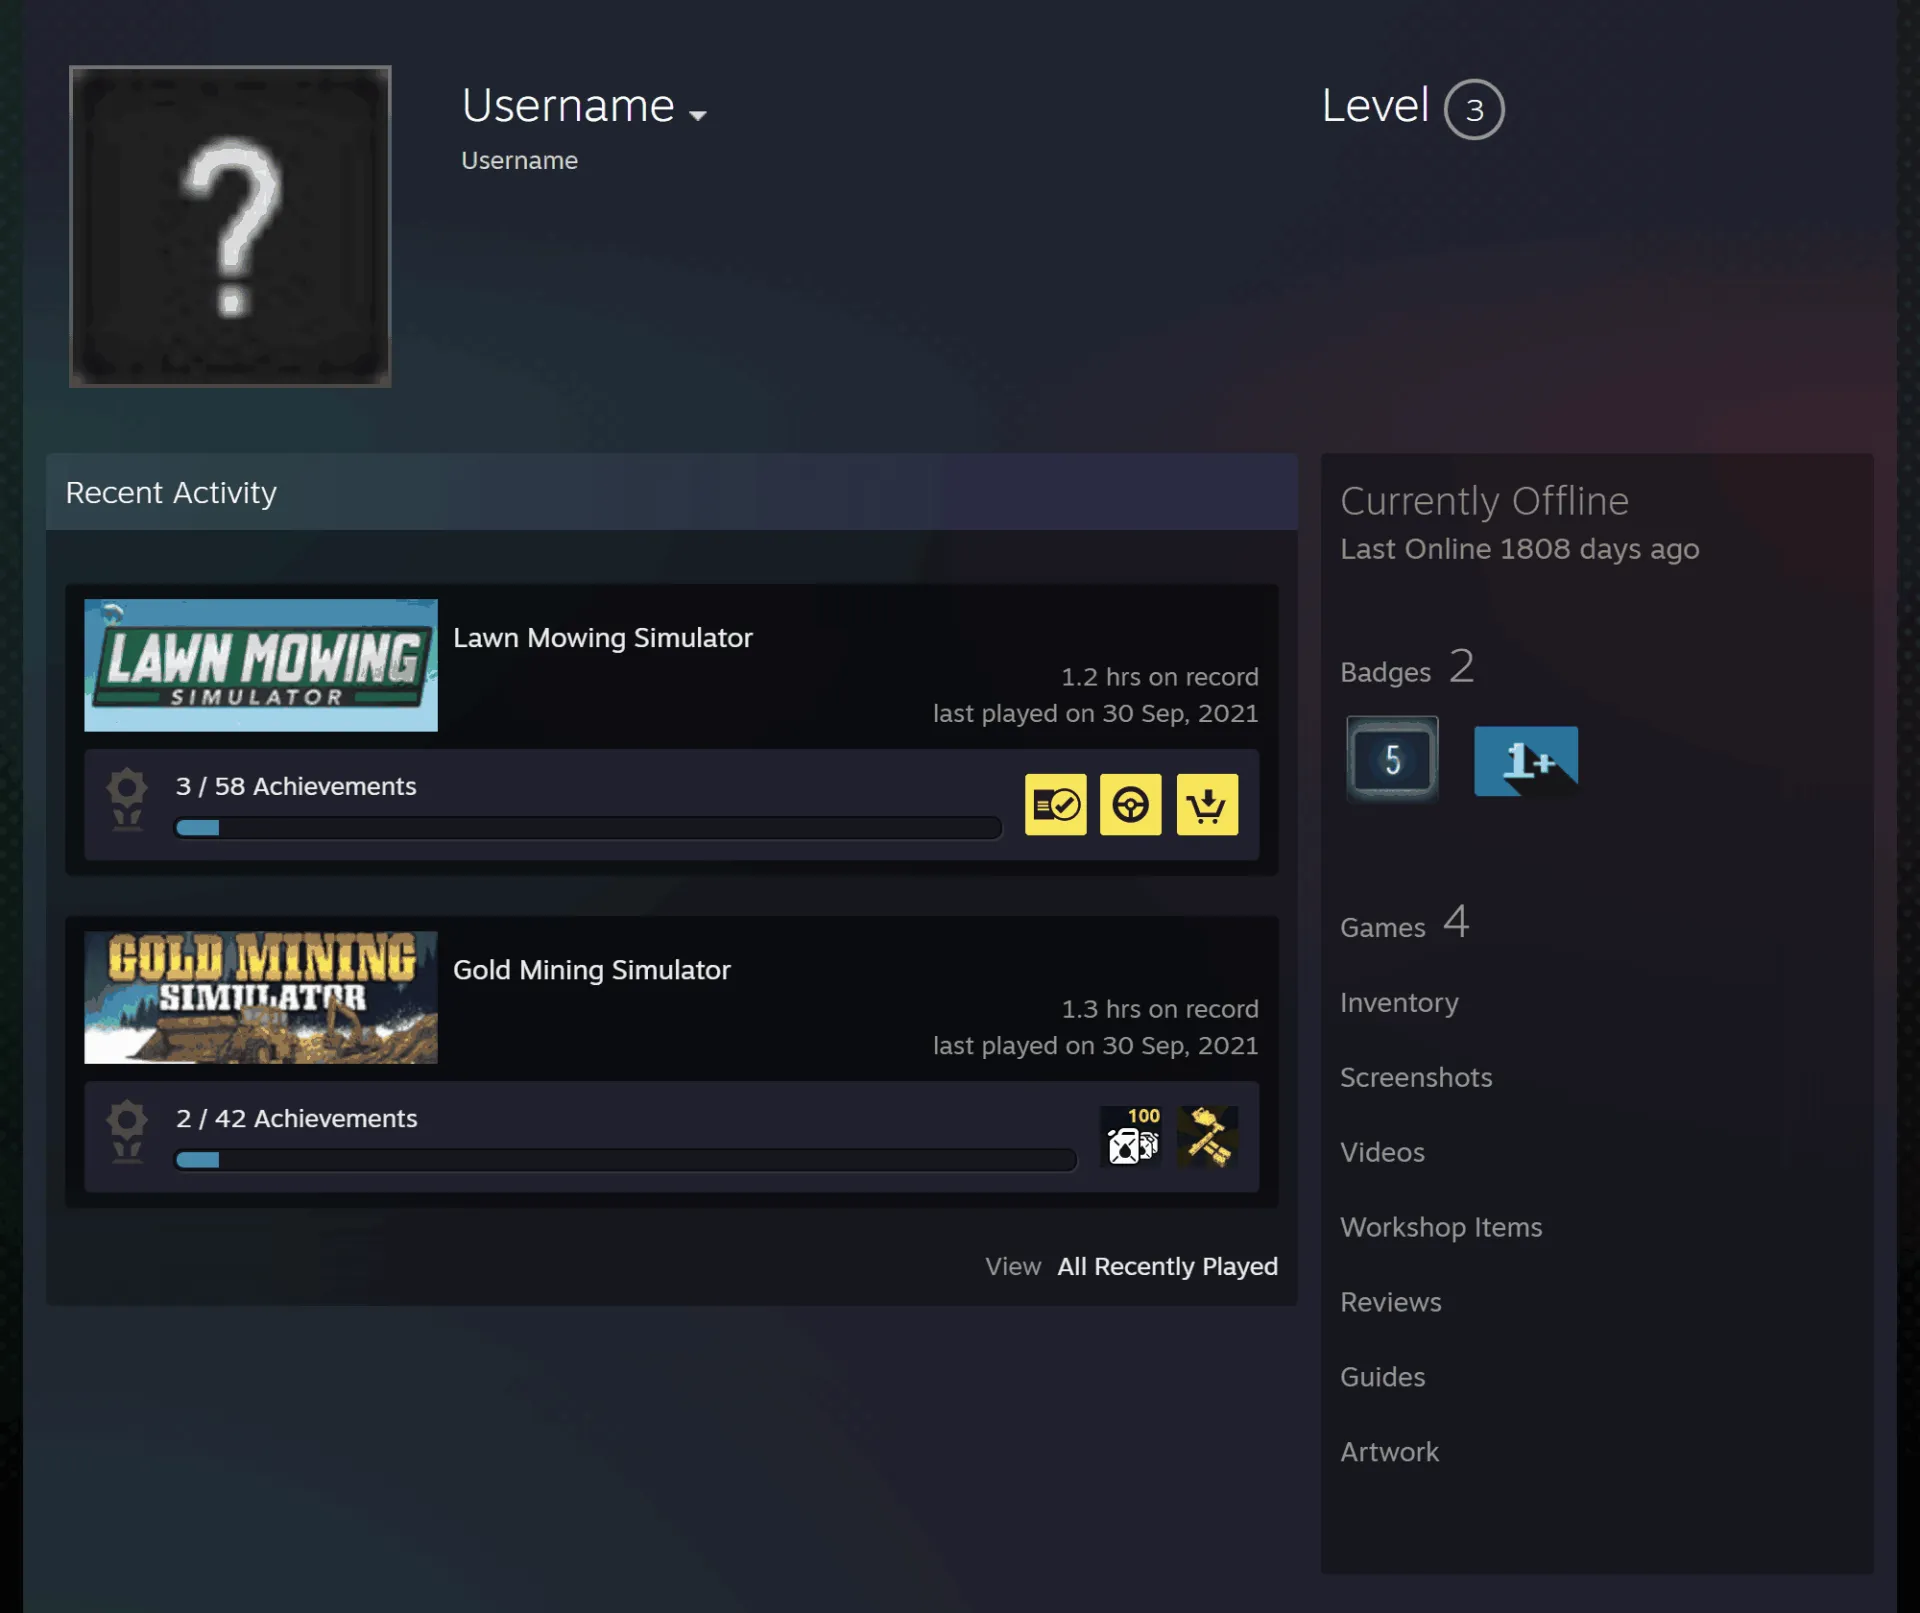Image resolution: width=1920 pixels, height=1613 pixels.
Task: Click the Gold Mining hammer achievement icon
Action: point(1207,1136)
